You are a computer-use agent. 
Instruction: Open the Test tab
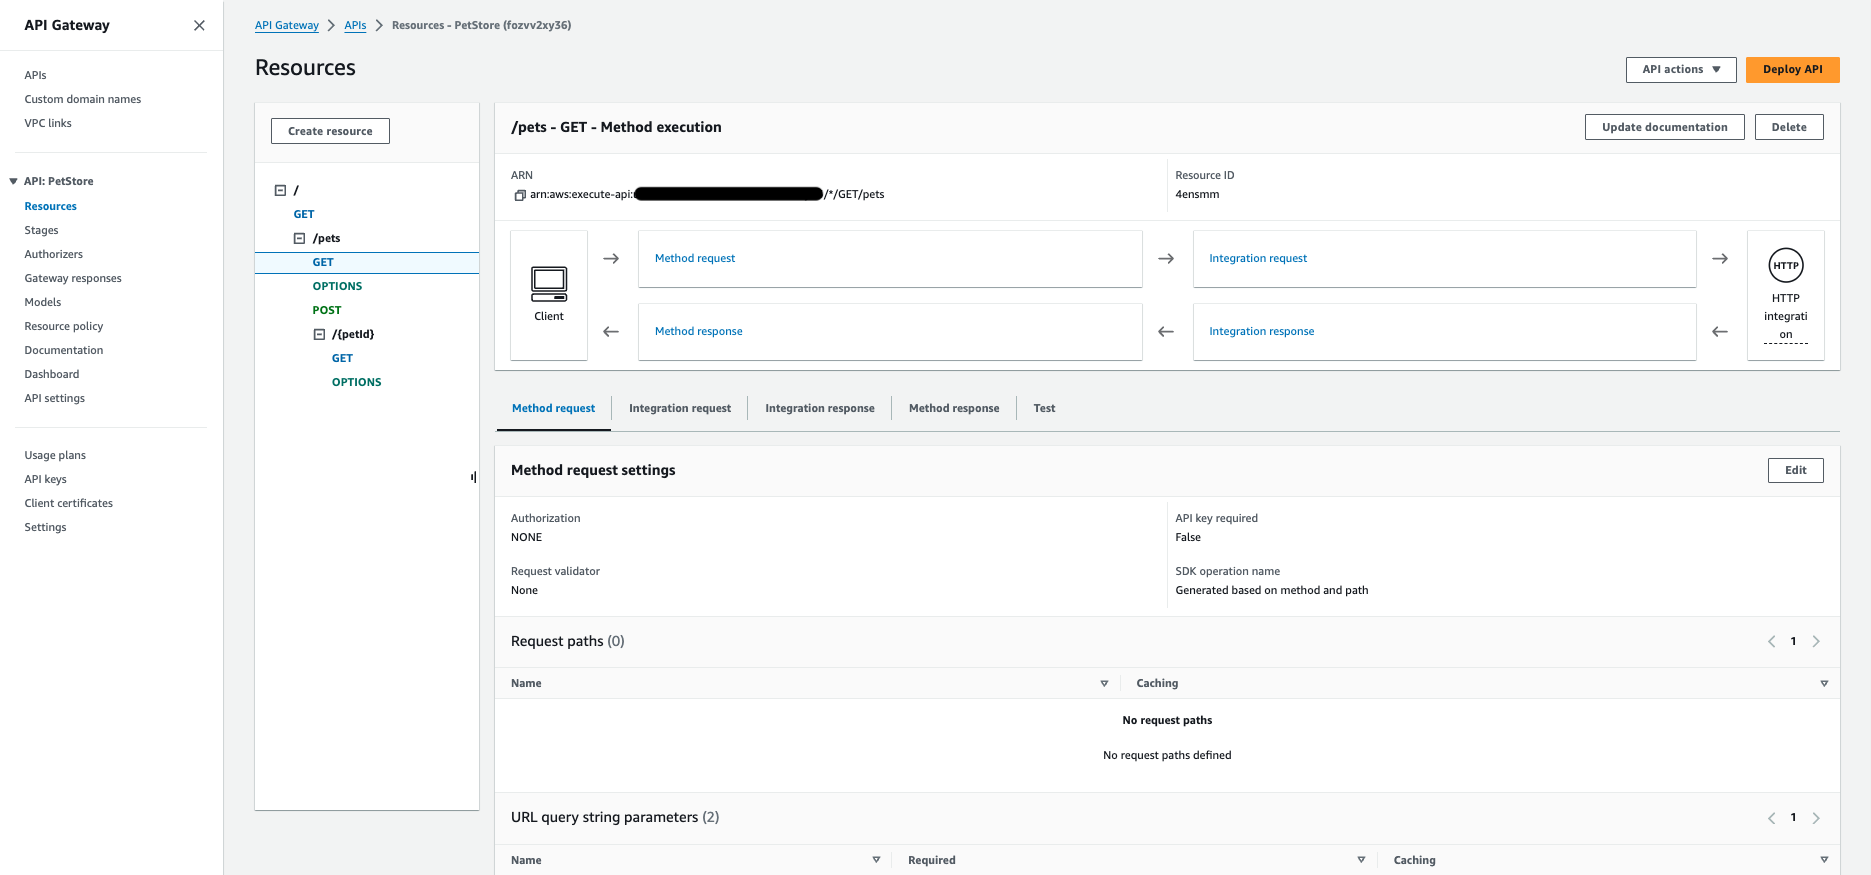pyautogui.click(x=1044, y=409)
